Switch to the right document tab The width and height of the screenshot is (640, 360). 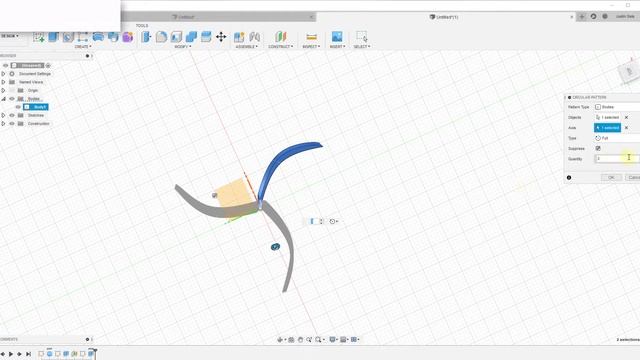[446, 17]
